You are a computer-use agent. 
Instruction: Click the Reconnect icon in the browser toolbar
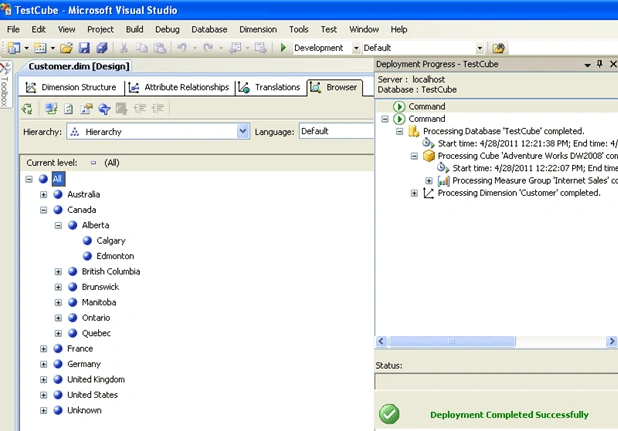click(50, 109)
